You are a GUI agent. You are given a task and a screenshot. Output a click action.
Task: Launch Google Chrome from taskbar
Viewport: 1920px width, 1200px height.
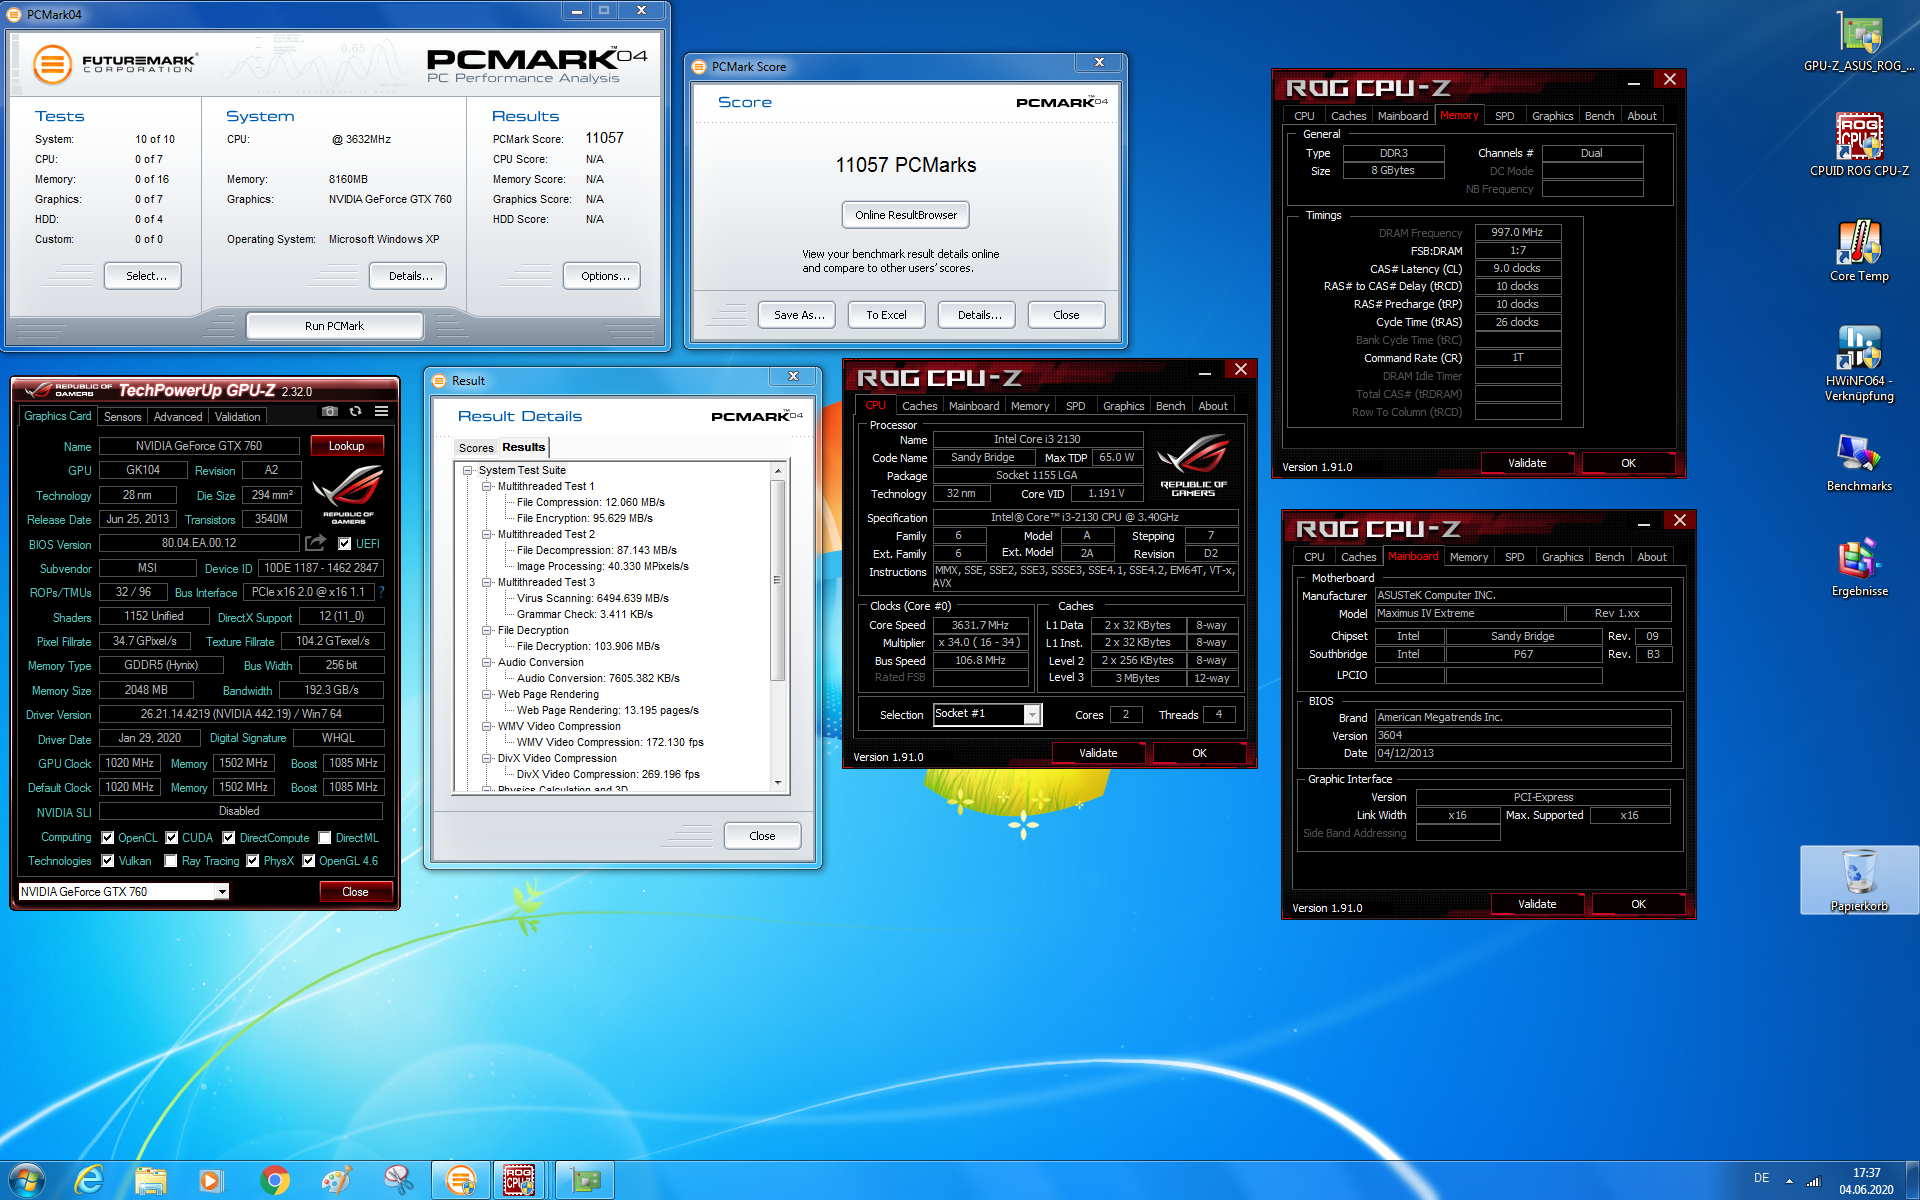274,1180
